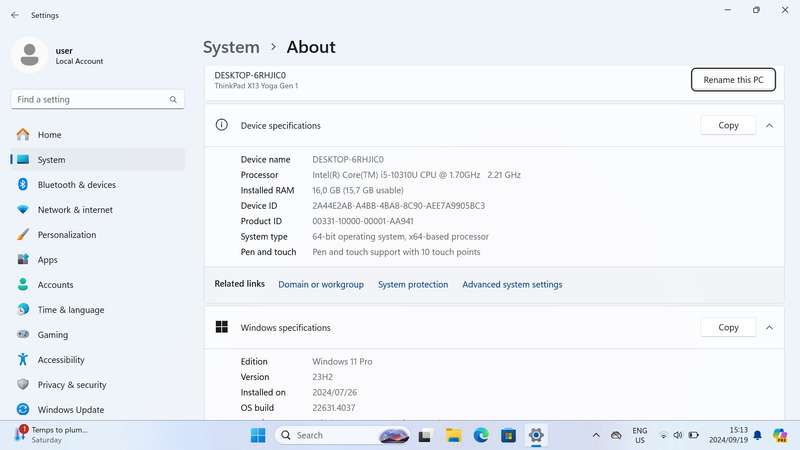Image resolution: width=800 pixels, height=450 pixels.
Task: Click the Apps icon in sidebar
Action: (x=23, y=259)
